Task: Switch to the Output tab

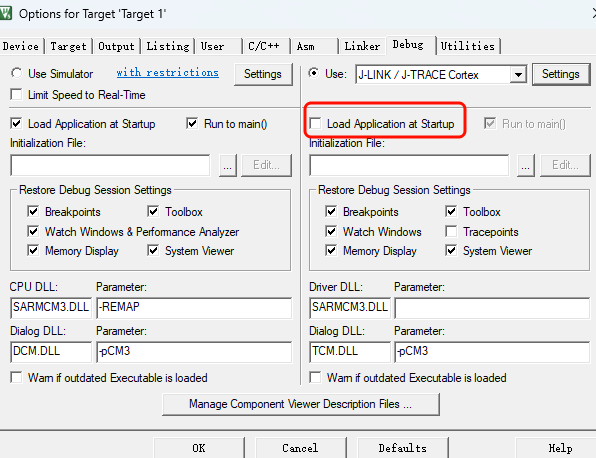Action: point(116,46)
